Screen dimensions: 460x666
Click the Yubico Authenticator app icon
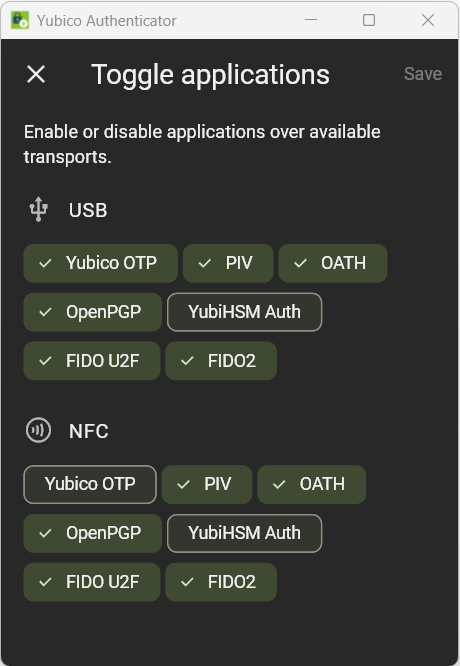[x=20, y=20]
